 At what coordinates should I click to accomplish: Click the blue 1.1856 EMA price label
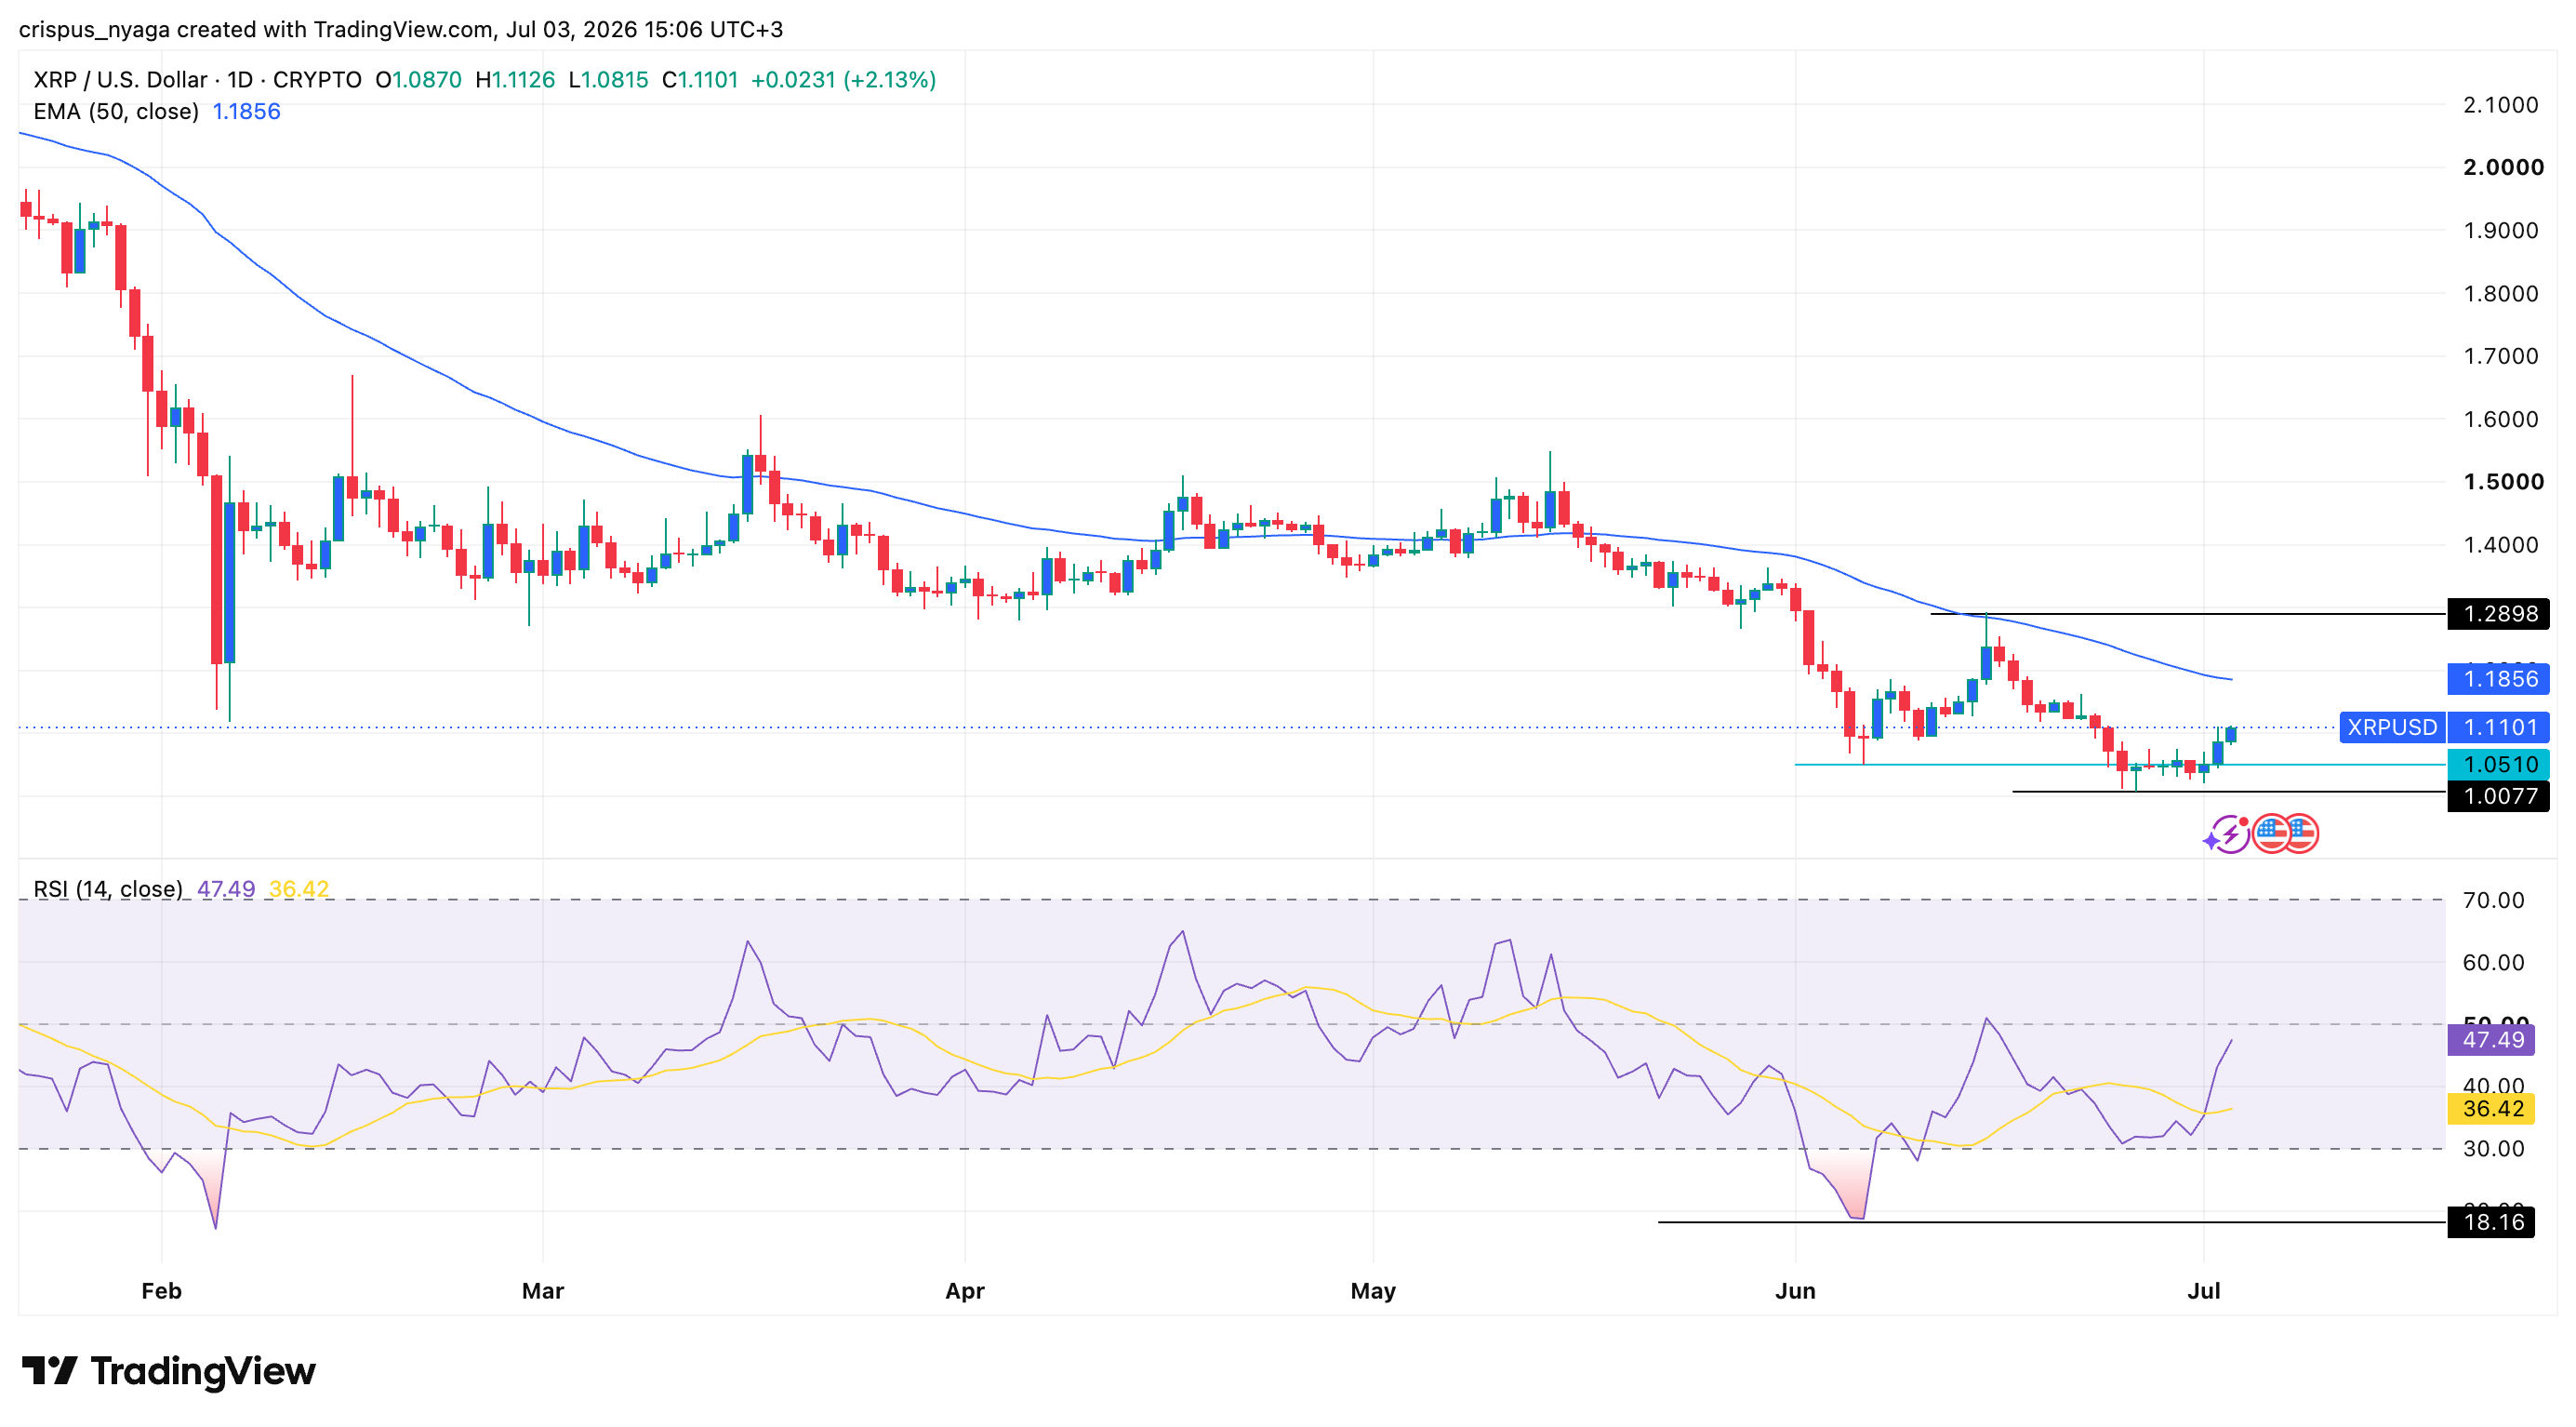coord(2499,679)
